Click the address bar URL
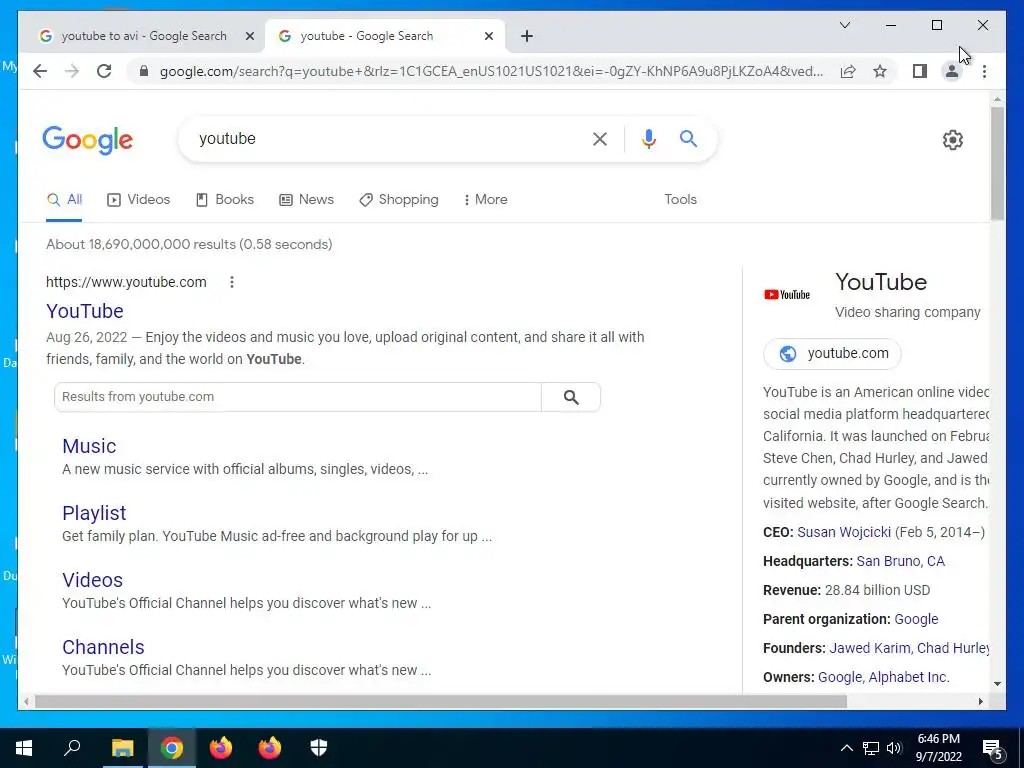Screen dimensions: 1024x768 pyautogui.click(x=491, y=71)
